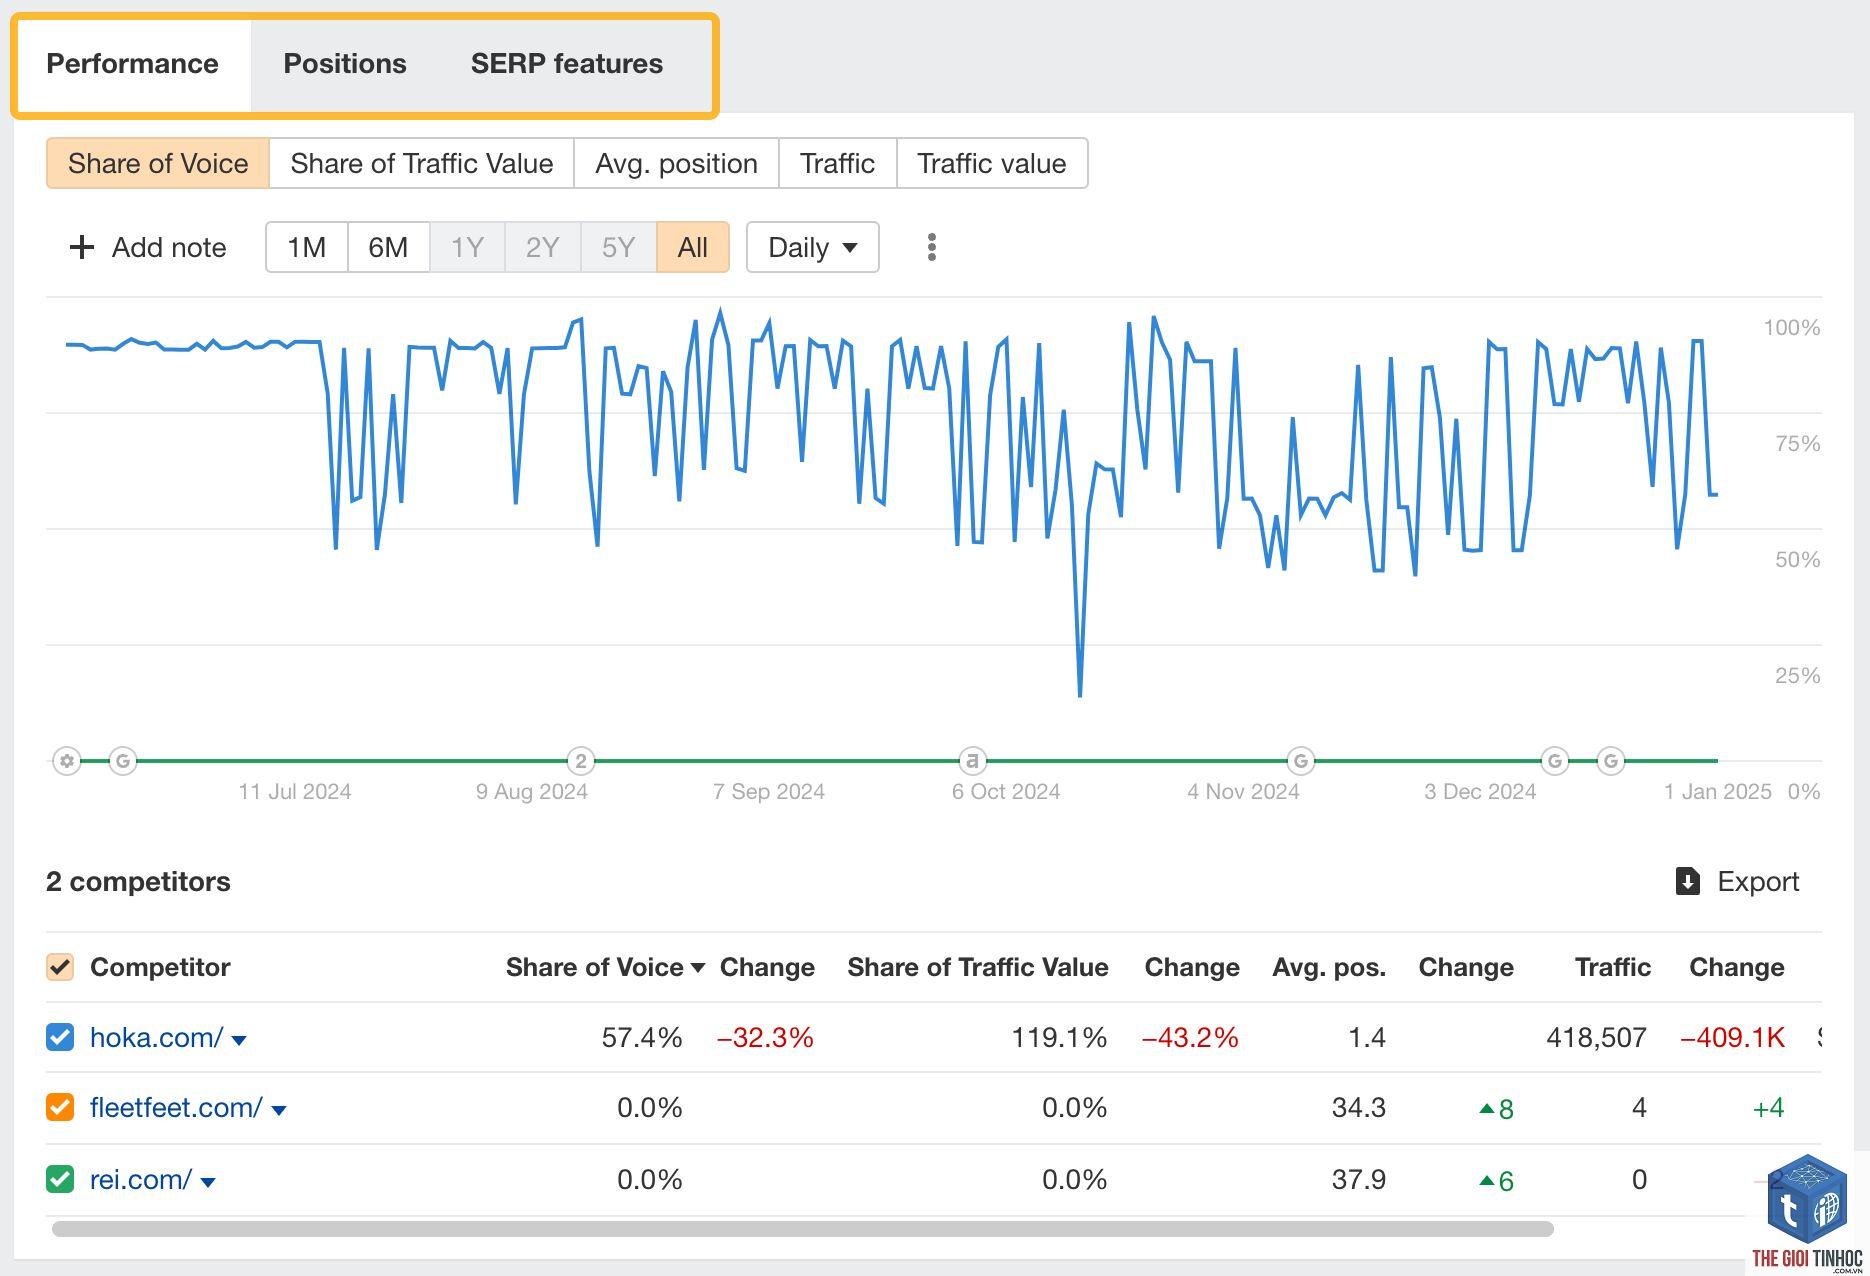This screenshot has width=1870, height=1276.
Task: Choose the 2Y time range
Action: tap(542, 247)
